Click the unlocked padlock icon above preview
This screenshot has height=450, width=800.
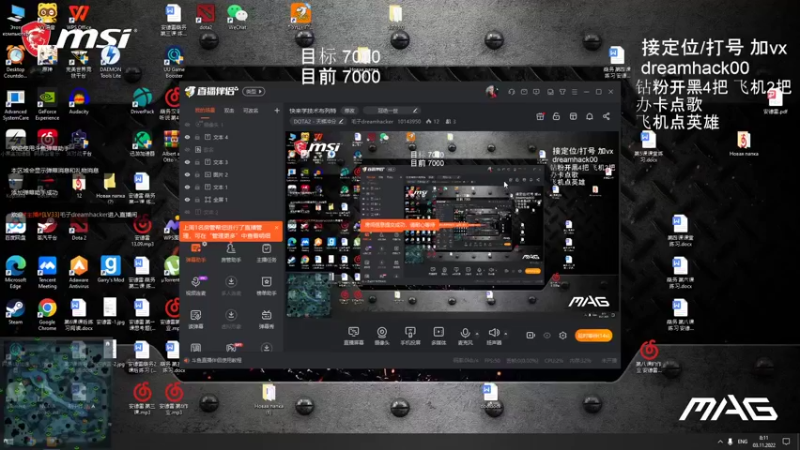tap(556, 116)
